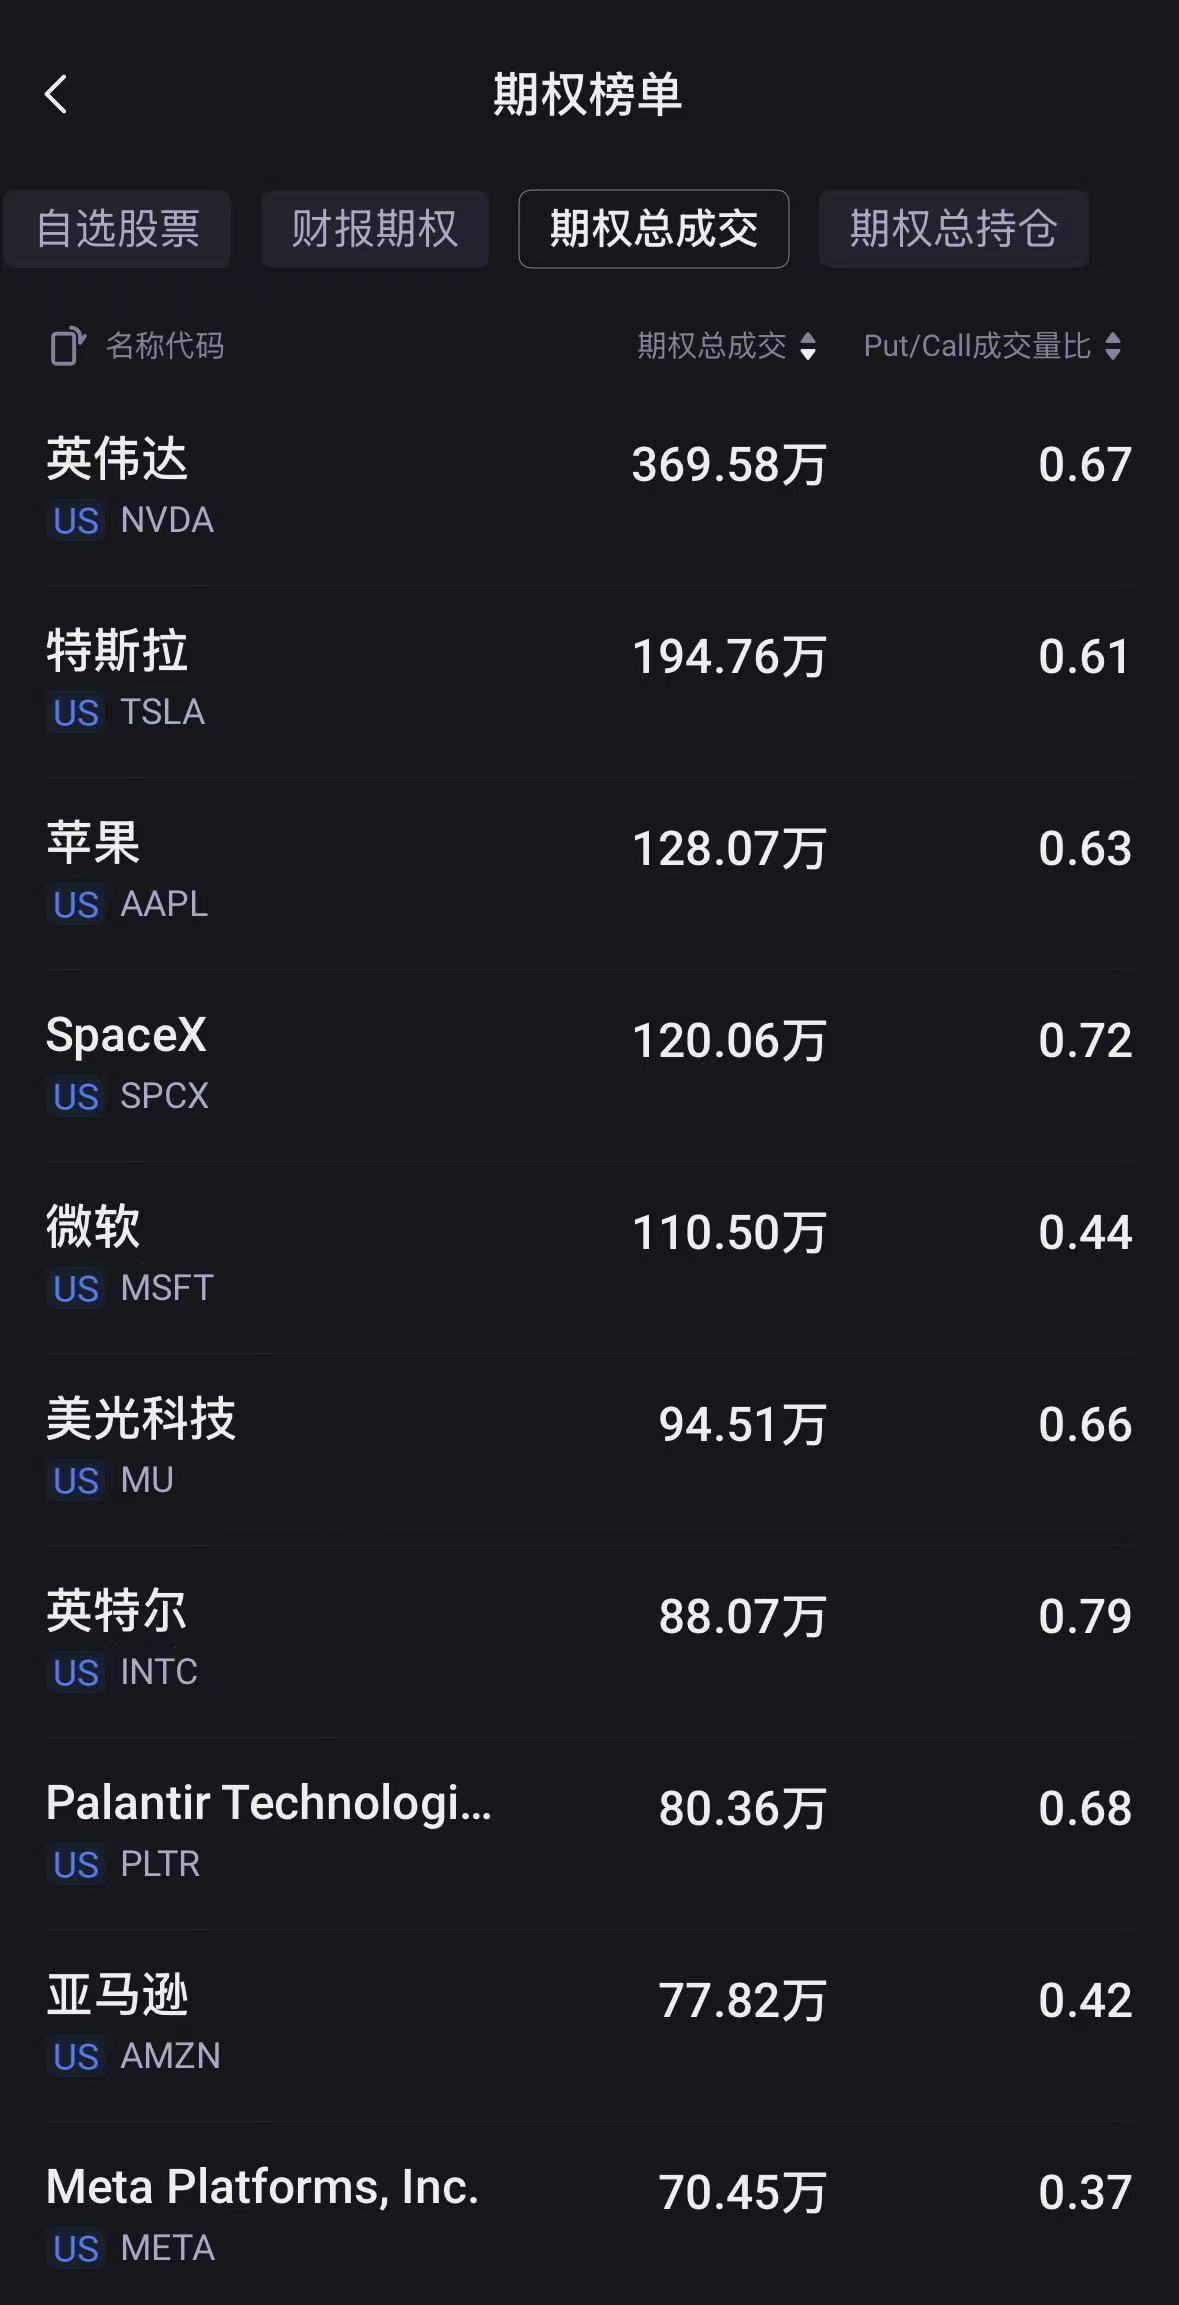This screenshot has height=2305, width=1179.
Task: Select the 期权总成交 tab
Action: coord(653,229)
